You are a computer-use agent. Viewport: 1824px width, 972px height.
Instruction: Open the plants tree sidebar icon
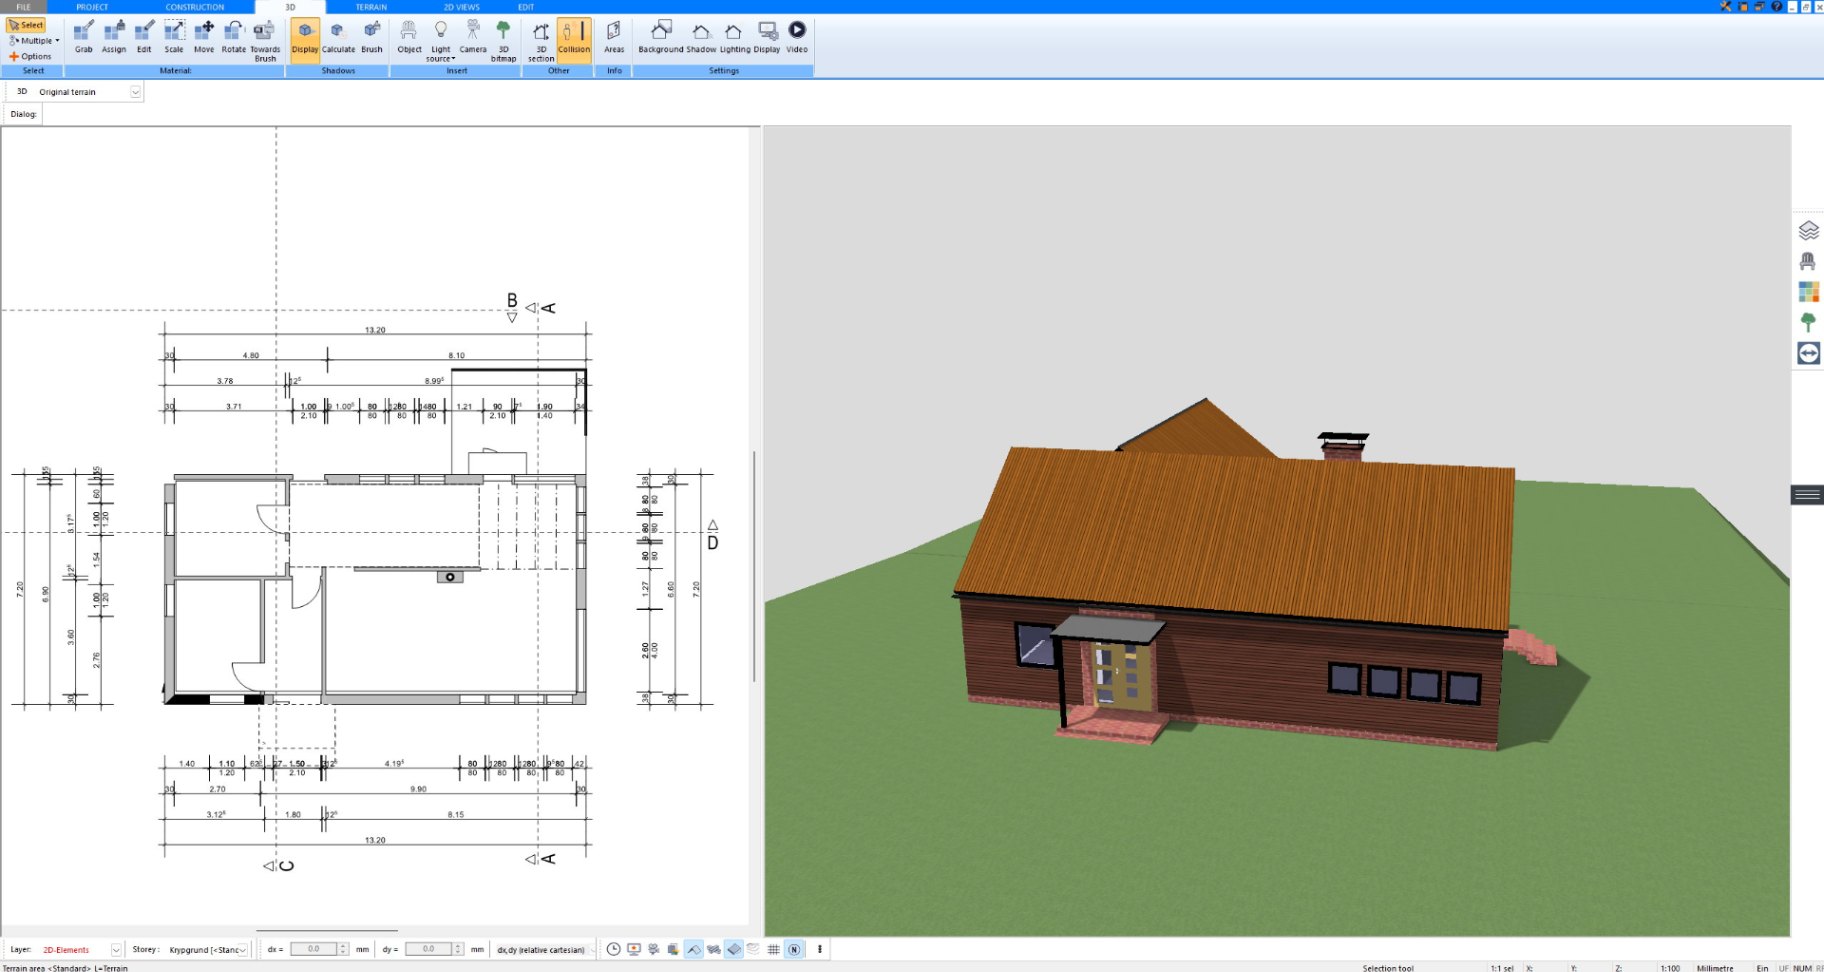point(1808,322)
